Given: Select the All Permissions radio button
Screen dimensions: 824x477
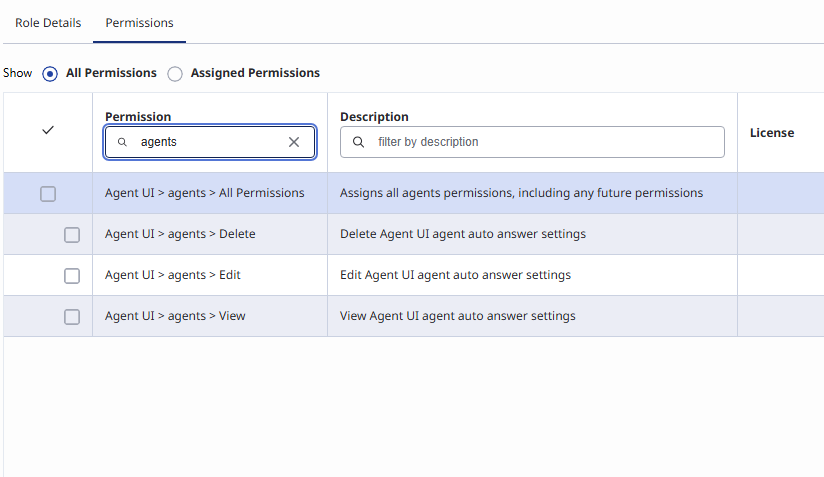Looking at the screenshot, I should point(50,73).
